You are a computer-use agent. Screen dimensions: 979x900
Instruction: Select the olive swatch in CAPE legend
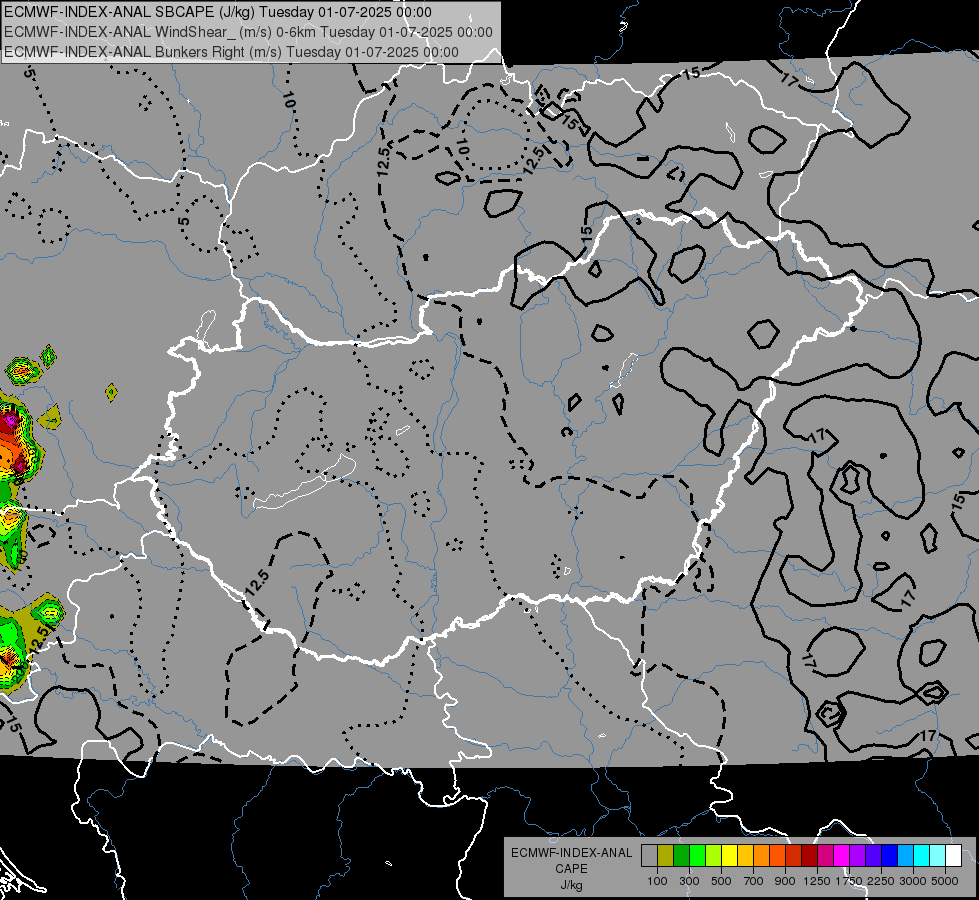666,855
